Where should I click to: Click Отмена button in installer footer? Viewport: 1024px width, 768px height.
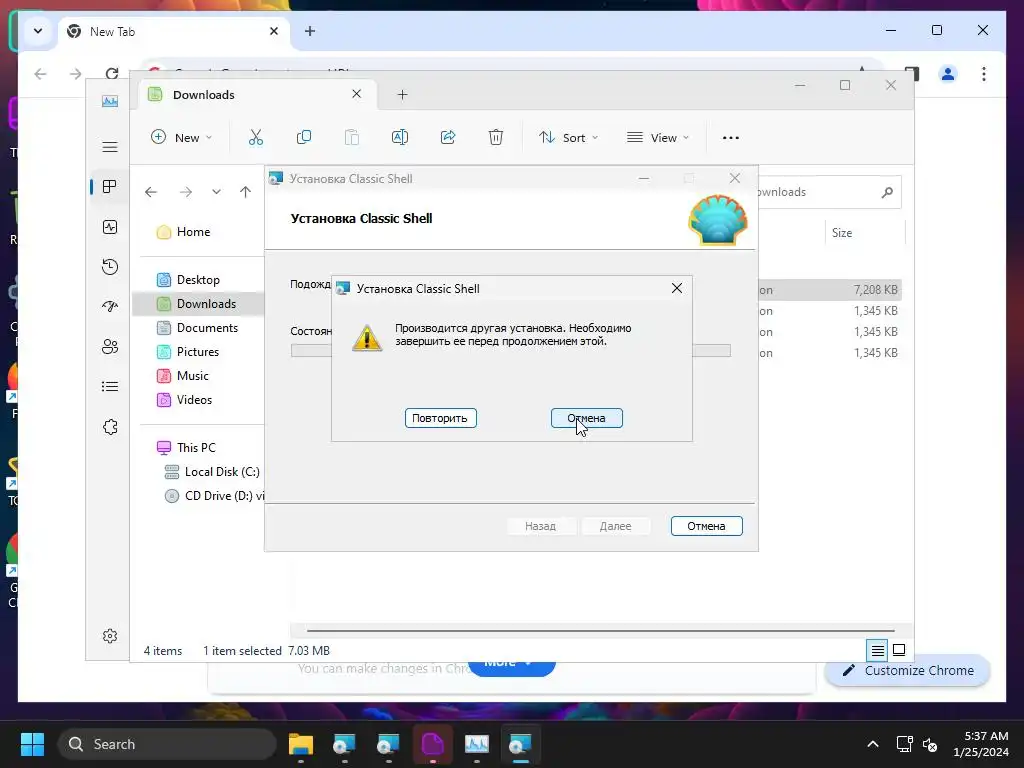click(706, 526)
